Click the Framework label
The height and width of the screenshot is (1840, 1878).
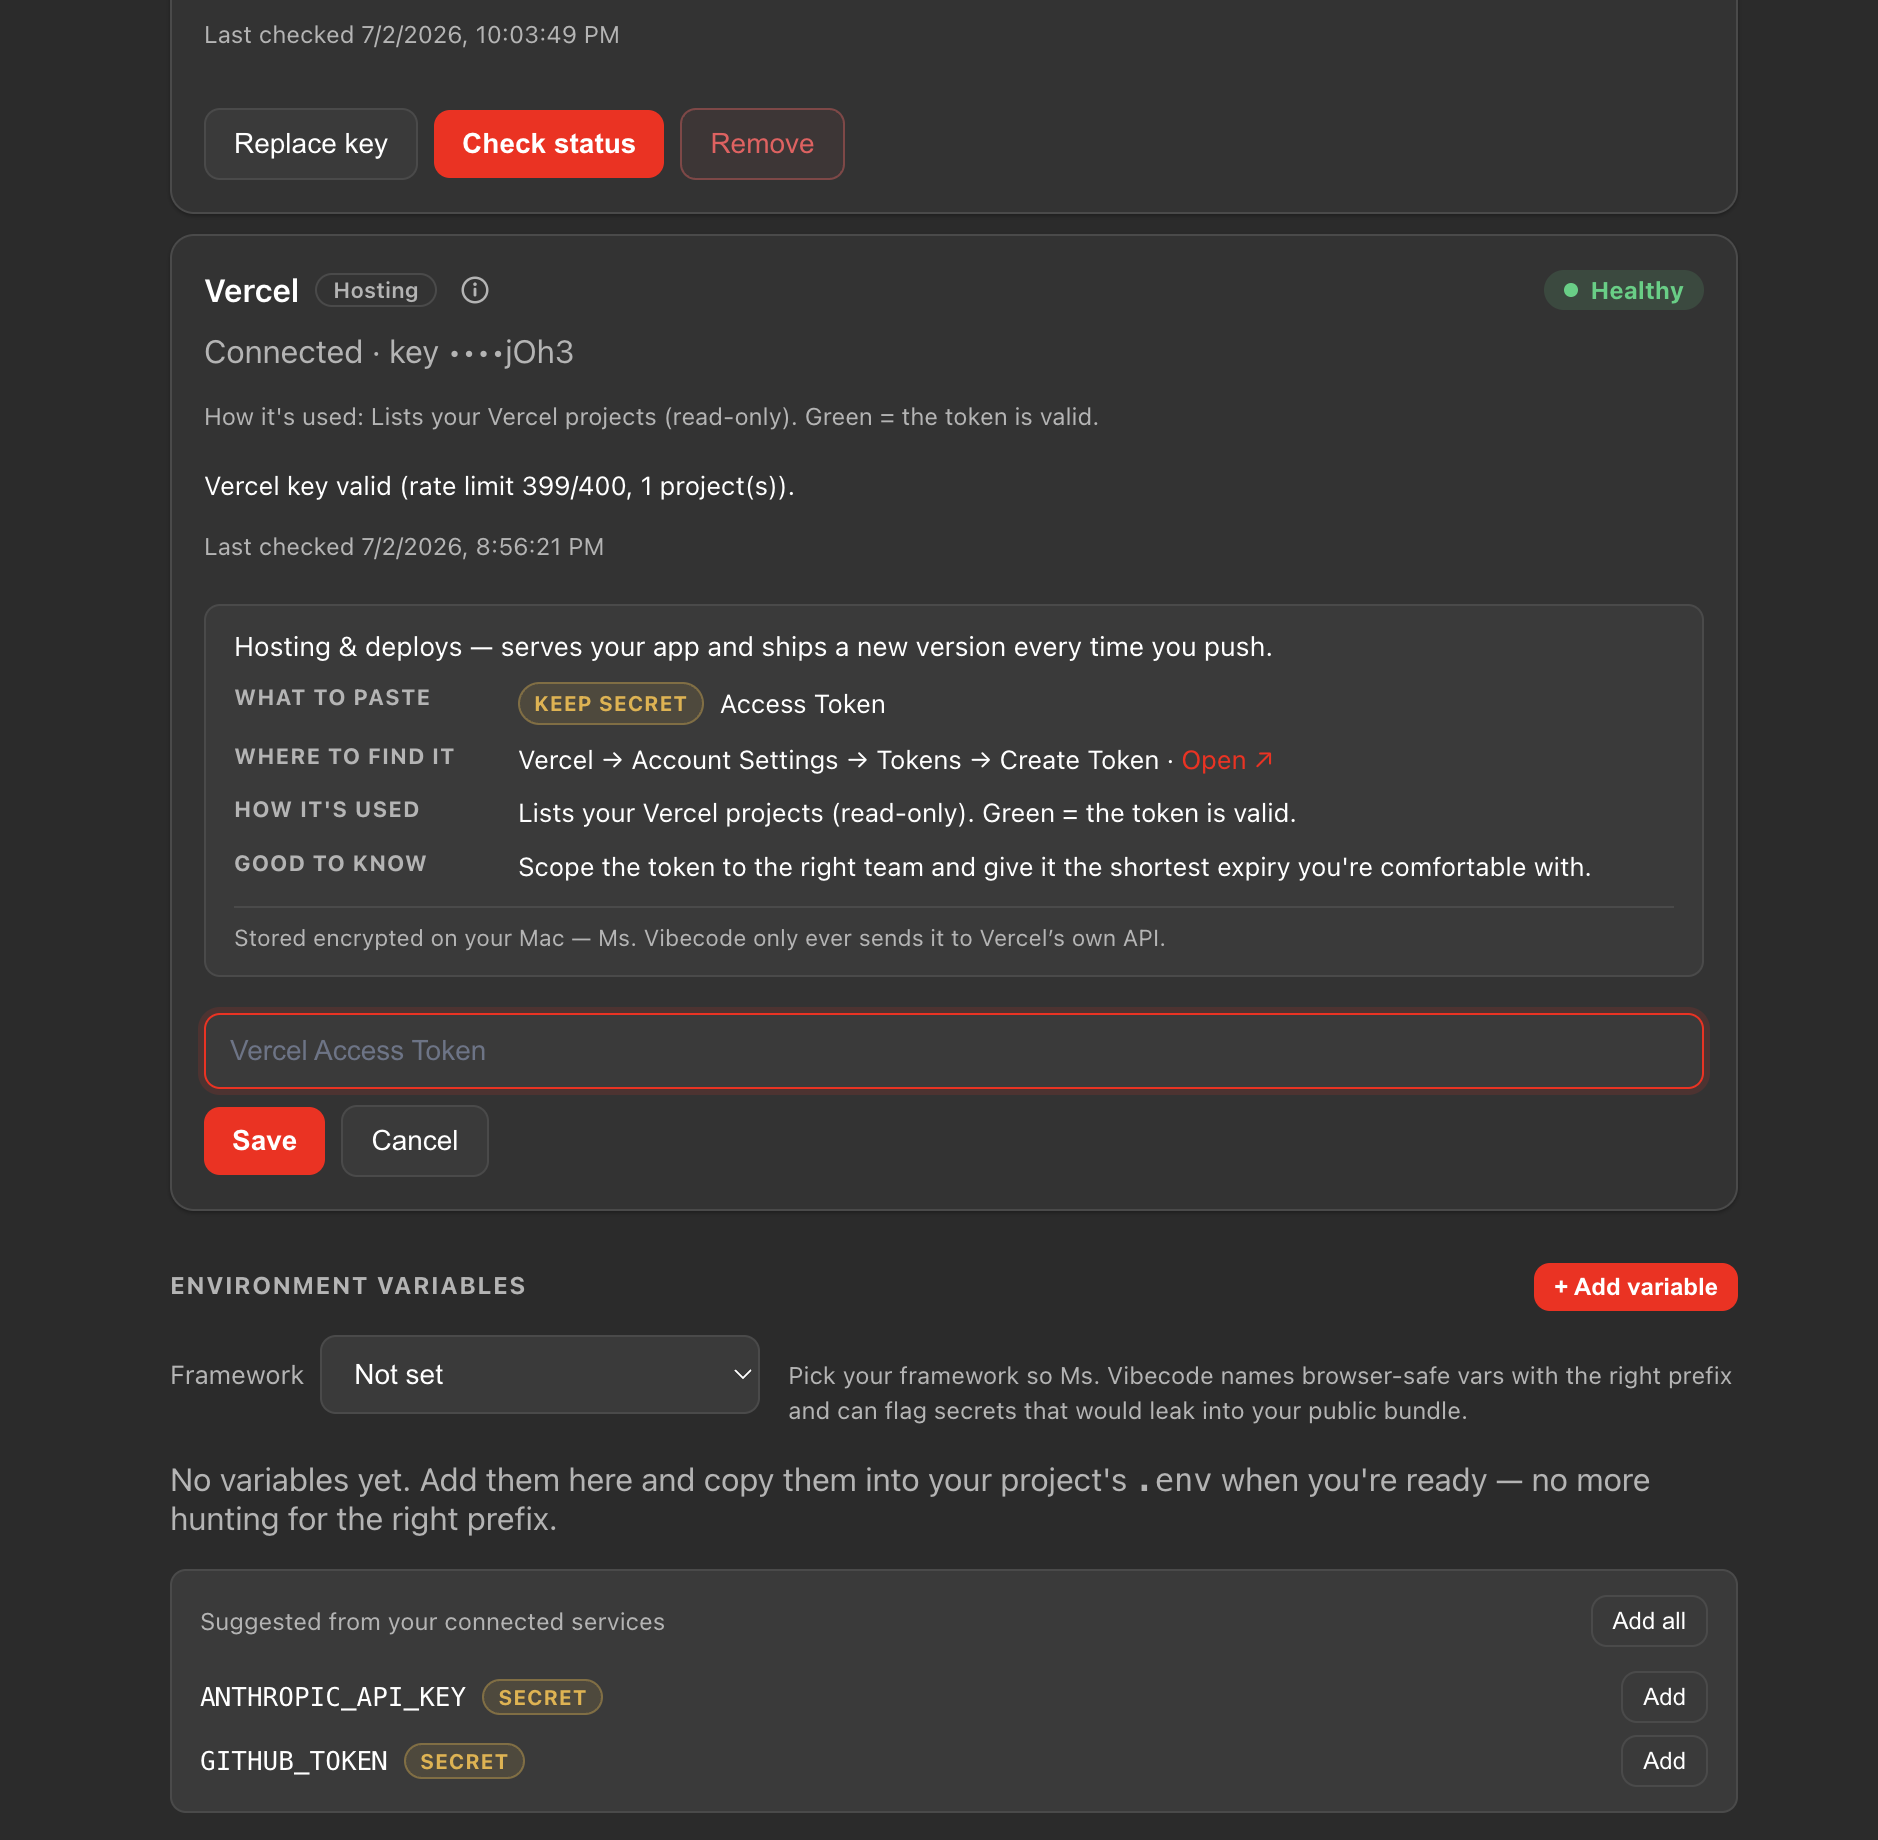tap(237, 1375)
